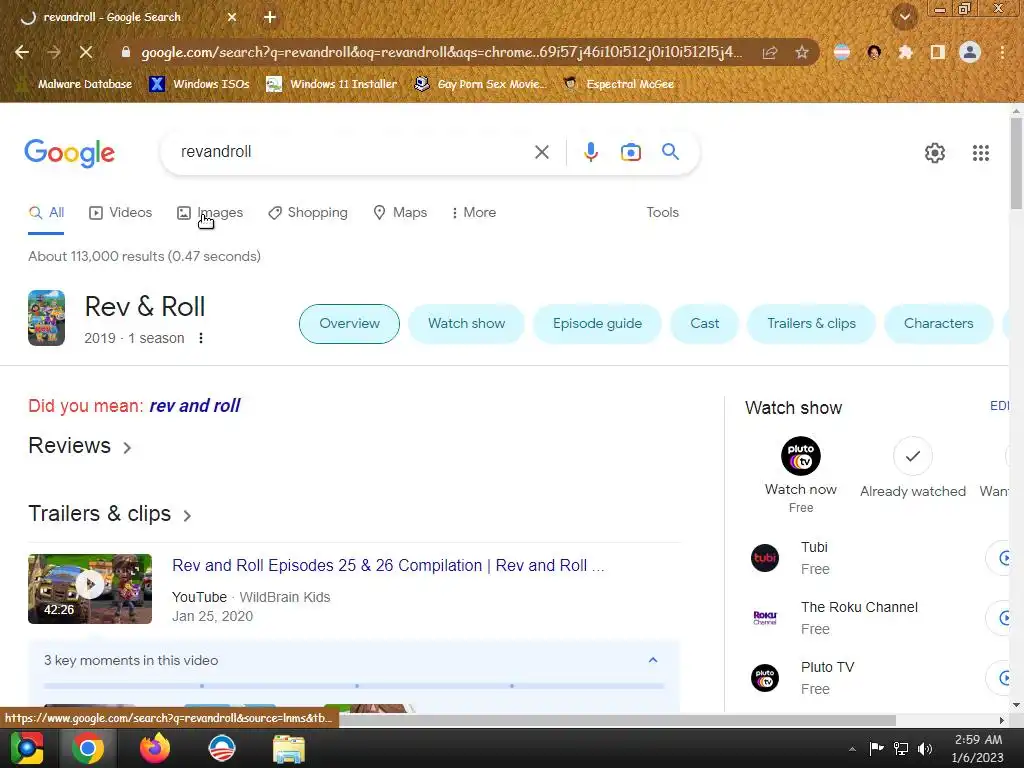Screen dimensions: 1024x768
Task: Expand the Reviews section arrow
Action: point(127,447)
